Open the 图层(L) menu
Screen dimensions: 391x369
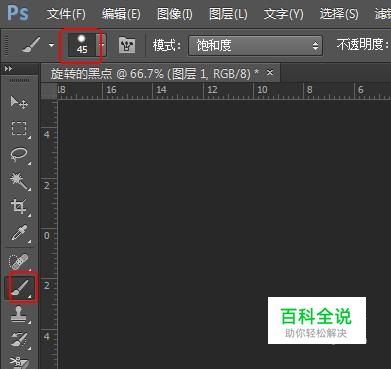pos(228,14)
